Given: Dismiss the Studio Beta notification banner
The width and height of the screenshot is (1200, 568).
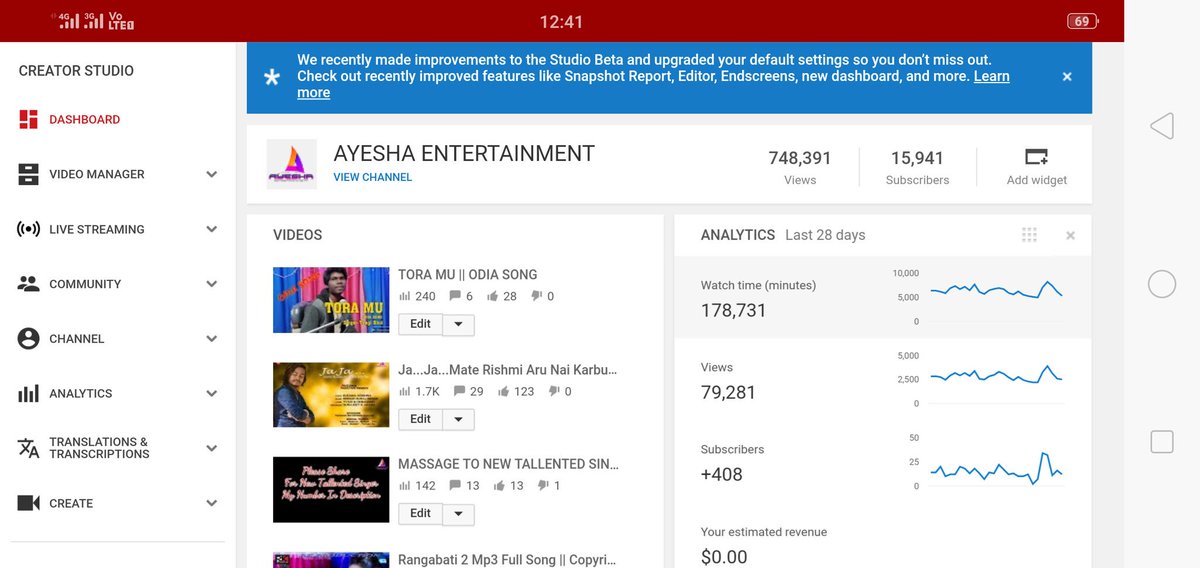Looking at the screenshot, I should (x=1067, y=77).
